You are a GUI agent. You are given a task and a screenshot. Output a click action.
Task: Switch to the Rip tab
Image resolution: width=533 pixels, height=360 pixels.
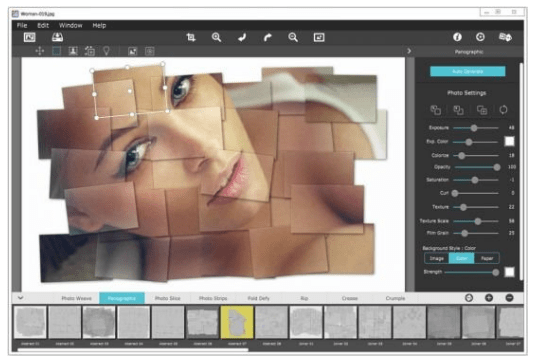304,298
